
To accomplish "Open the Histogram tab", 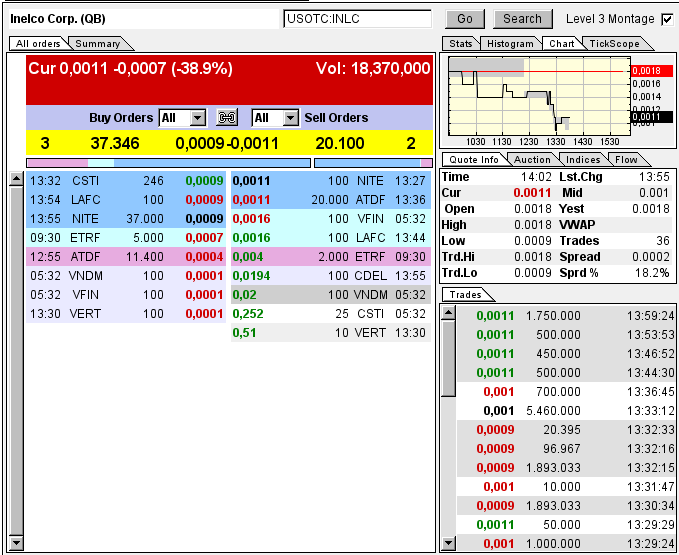I will pos(510,44).
